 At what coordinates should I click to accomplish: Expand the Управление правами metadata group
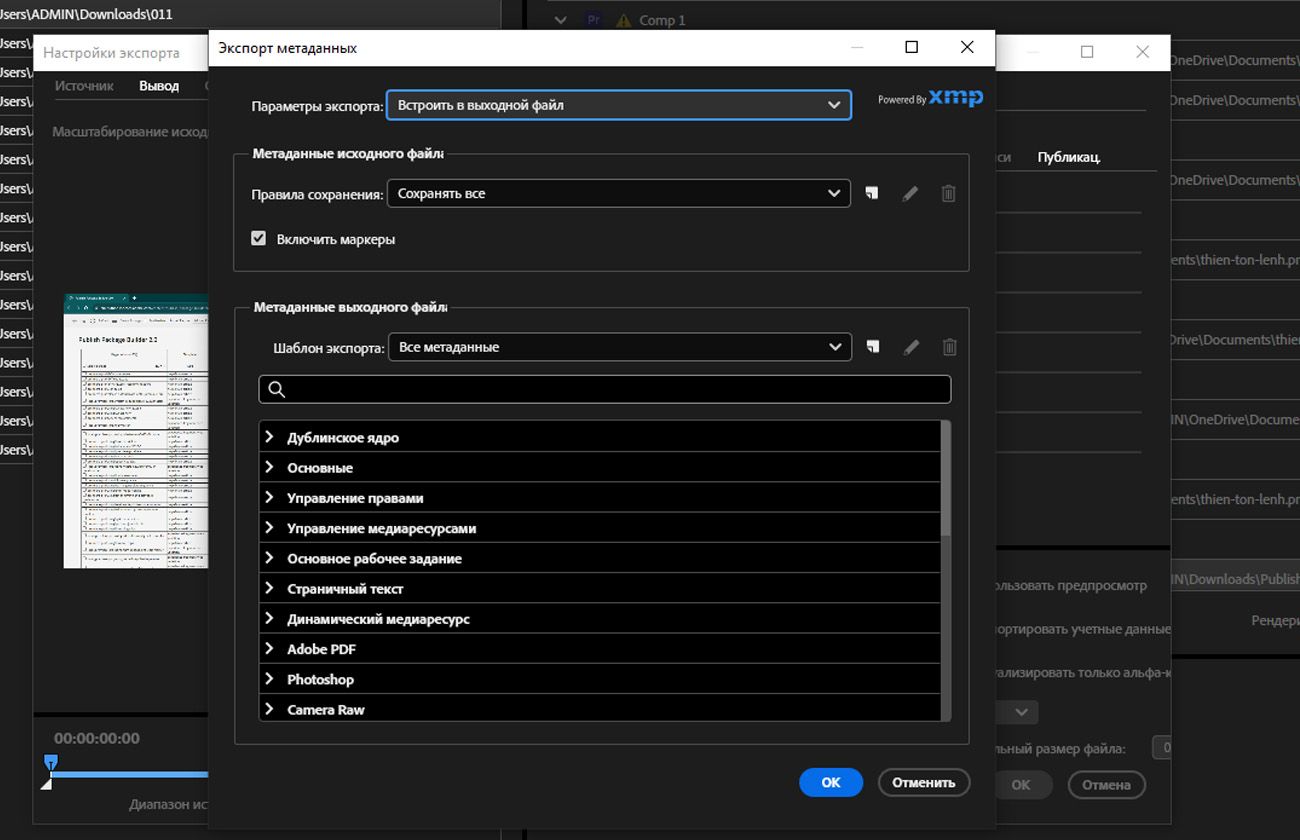[x=269, y=497]
